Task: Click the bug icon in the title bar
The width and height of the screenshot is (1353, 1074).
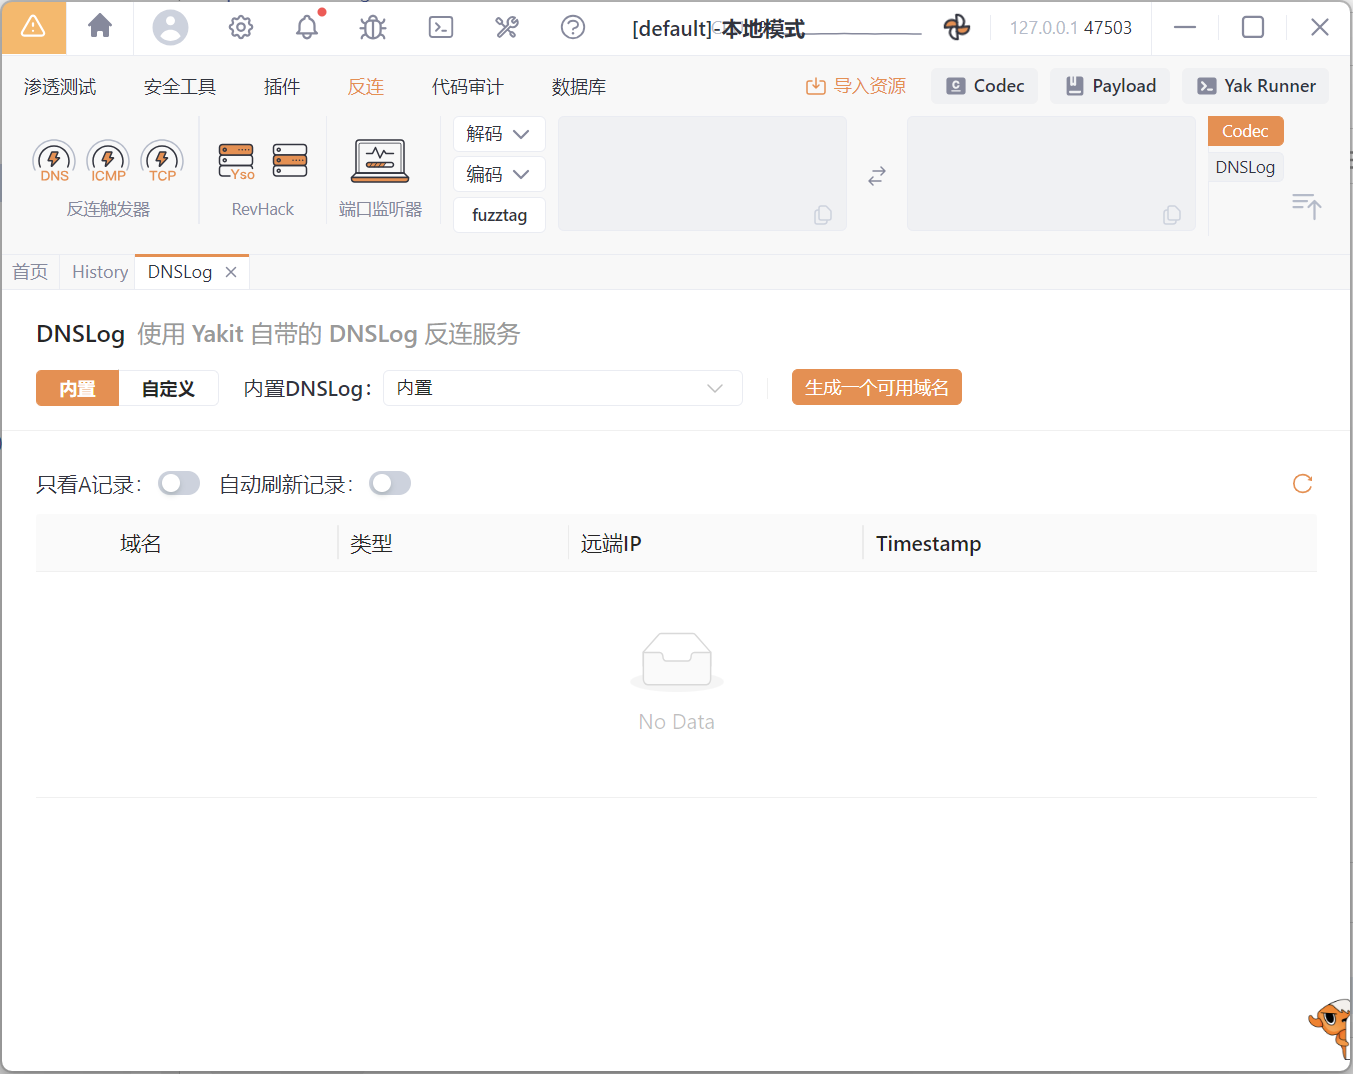Action: (373, 27)
